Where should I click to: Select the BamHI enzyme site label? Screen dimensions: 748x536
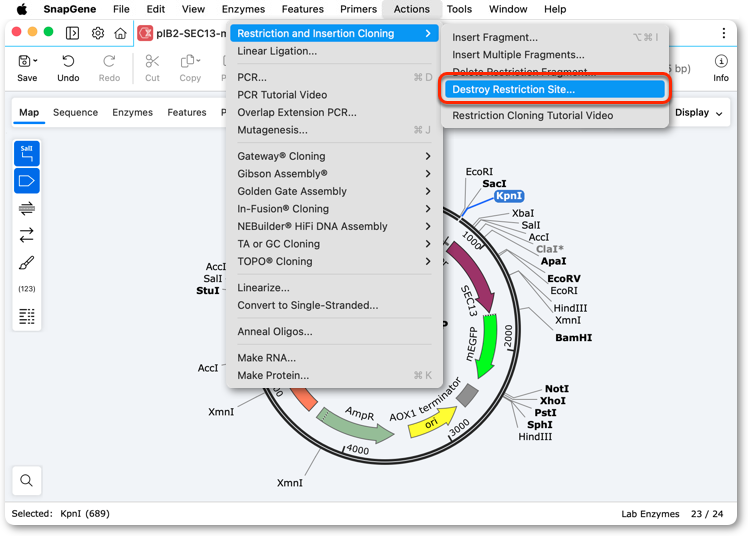(x=573, y=338)
